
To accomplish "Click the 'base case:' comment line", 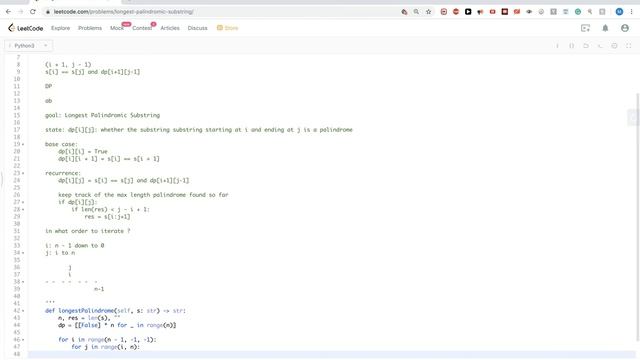I will click(61, 144).
